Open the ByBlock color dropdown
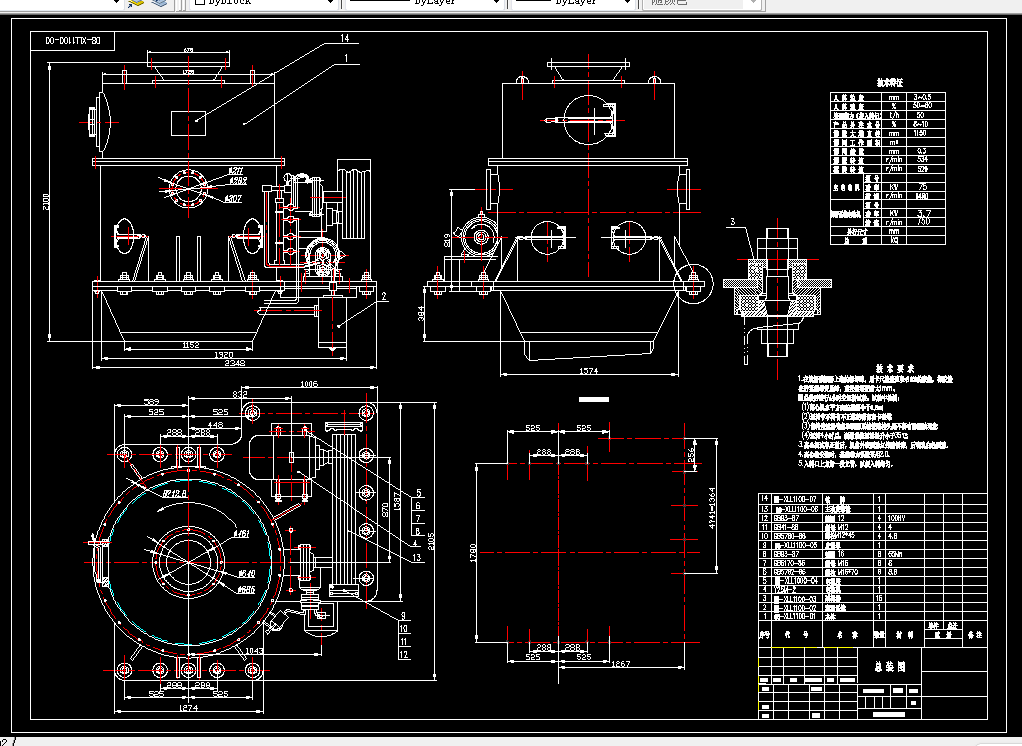The width and height of the screenshot is (1022, 746). pyautogui.click(x=263, y=3)
